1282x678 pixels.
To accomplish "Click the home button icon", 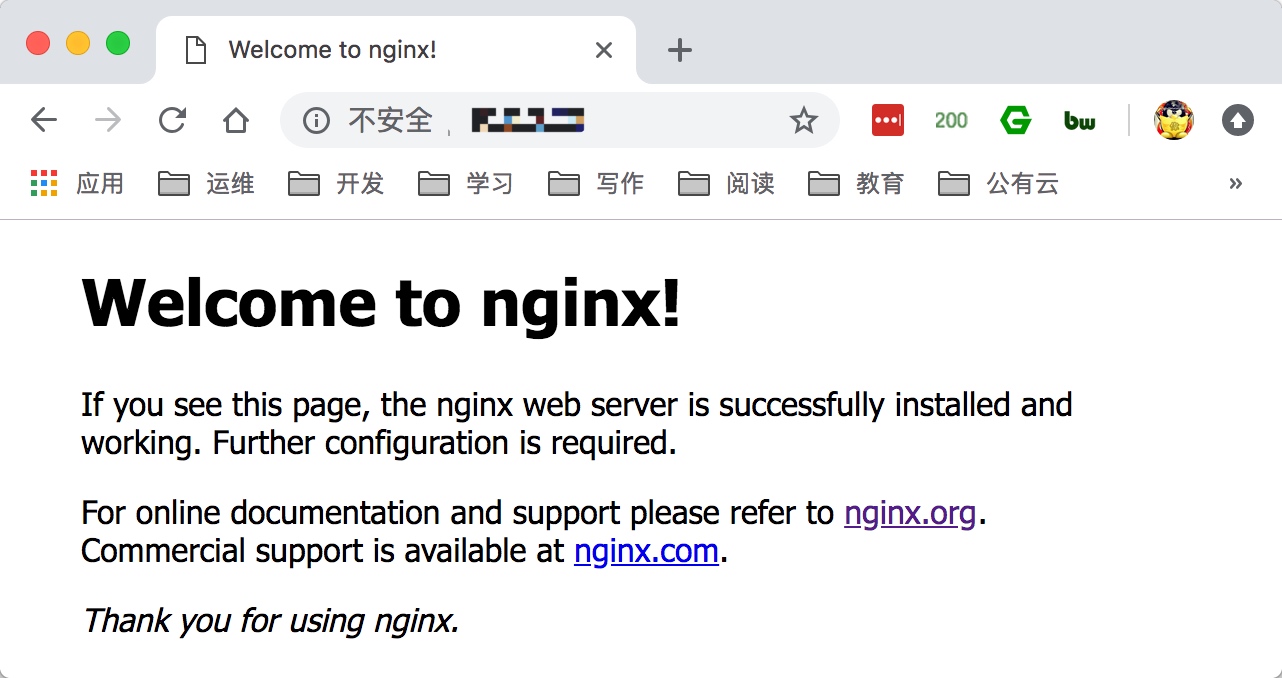I will [x=236, y=119].
